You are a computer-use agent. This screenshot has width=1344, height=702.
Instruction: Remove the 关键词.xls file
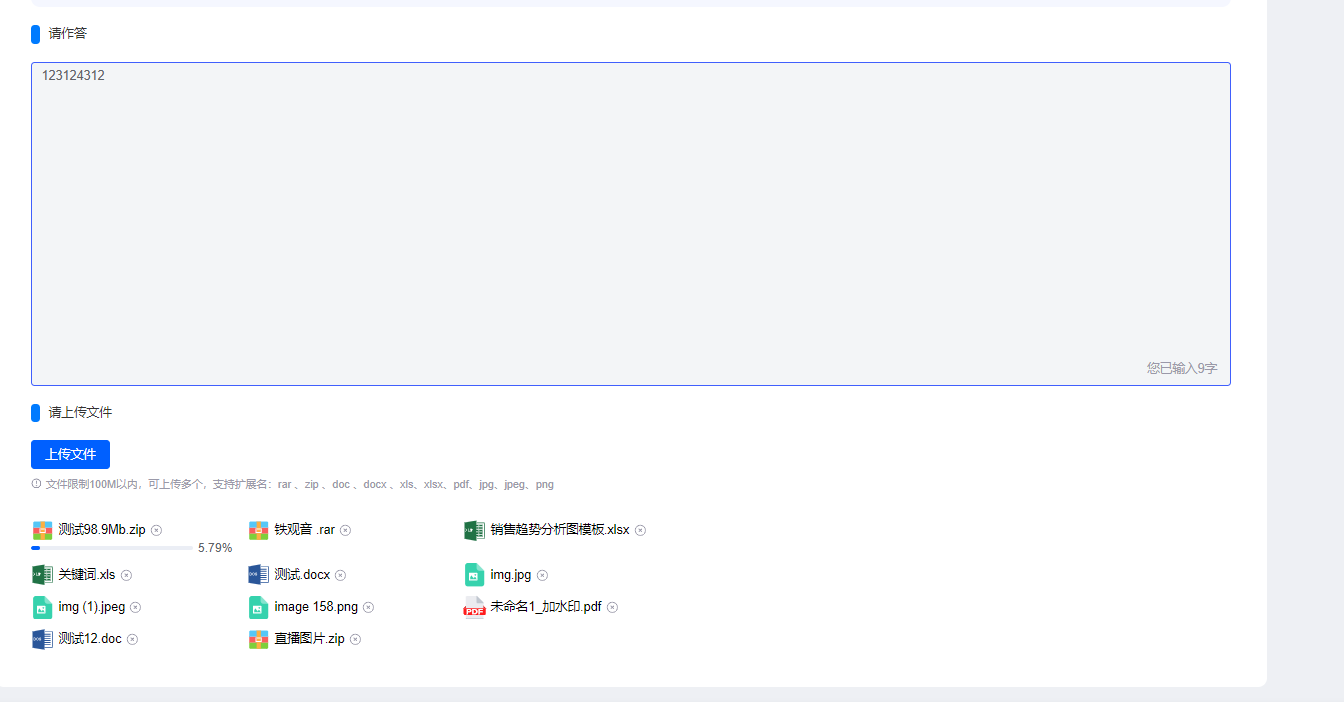click(126, 575)
